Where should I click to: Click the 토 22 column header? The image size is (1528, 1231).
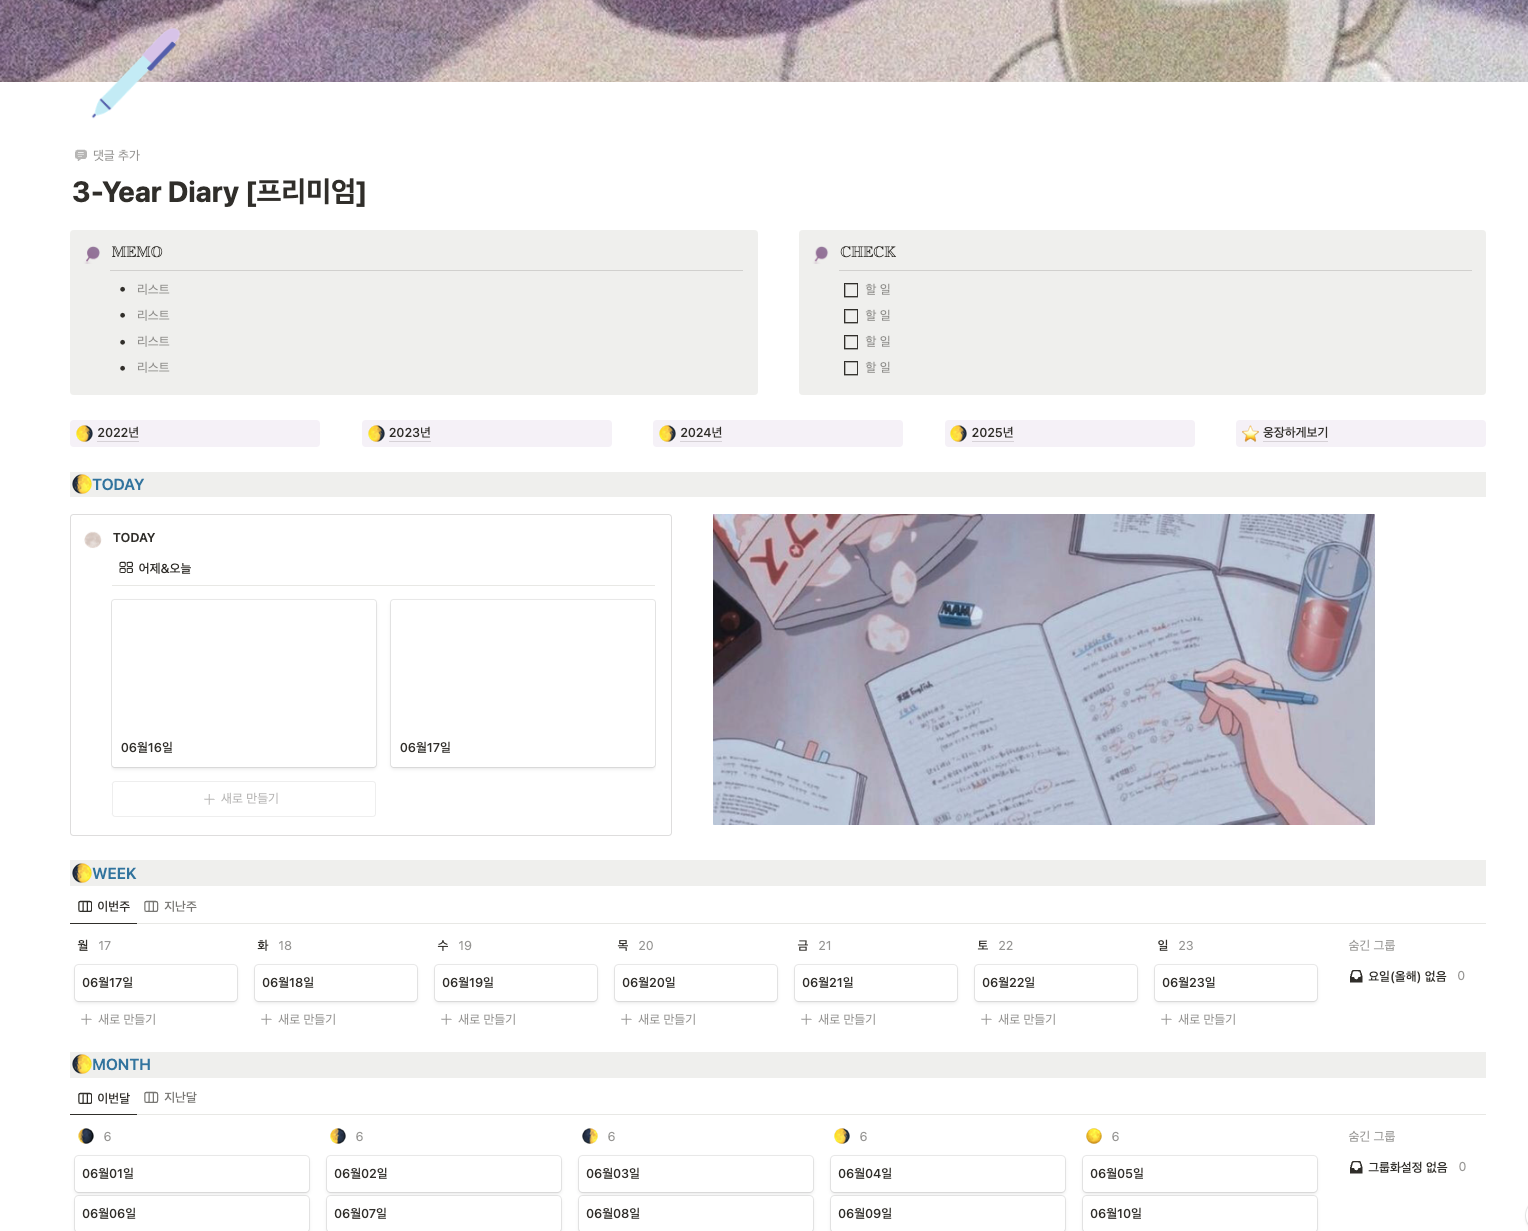[995, 945]
